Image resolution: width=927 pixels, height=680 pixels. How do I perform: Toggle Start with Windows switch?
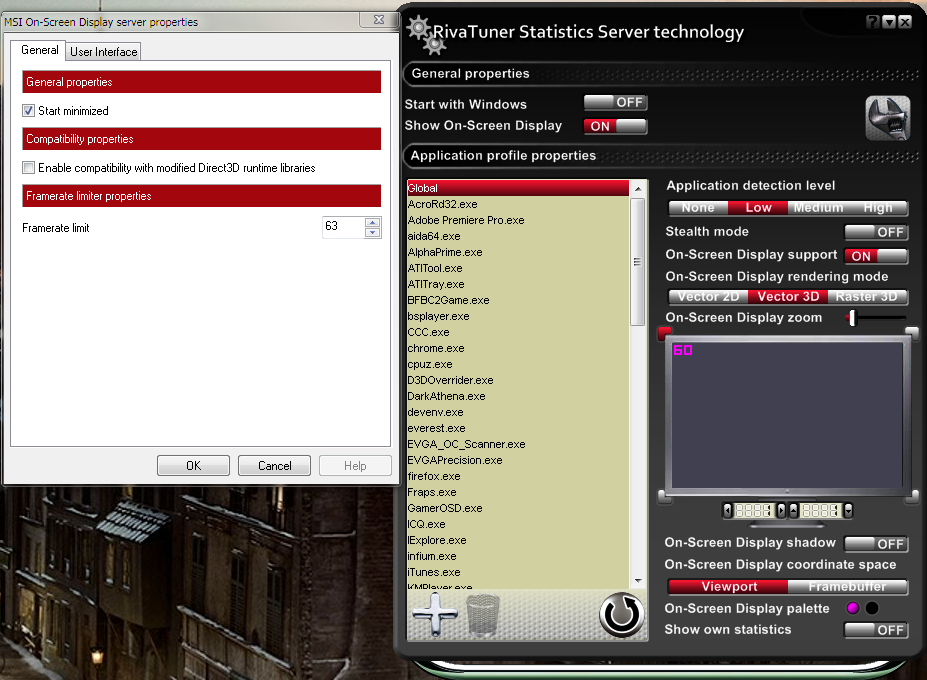click(x=615, y=102)
